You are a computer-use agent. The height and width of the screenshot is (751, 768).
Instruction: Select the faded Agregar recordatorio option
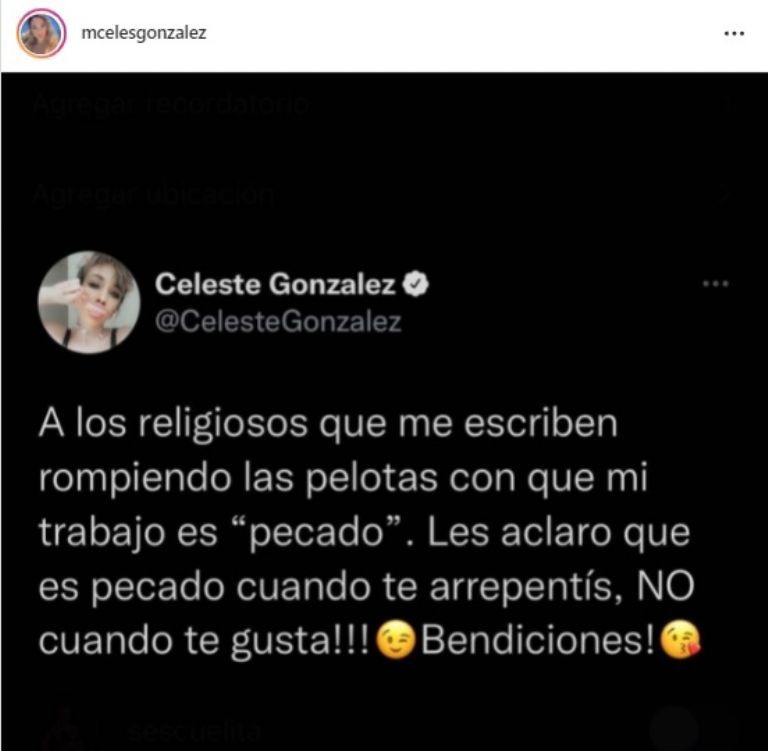coord(171,104)
